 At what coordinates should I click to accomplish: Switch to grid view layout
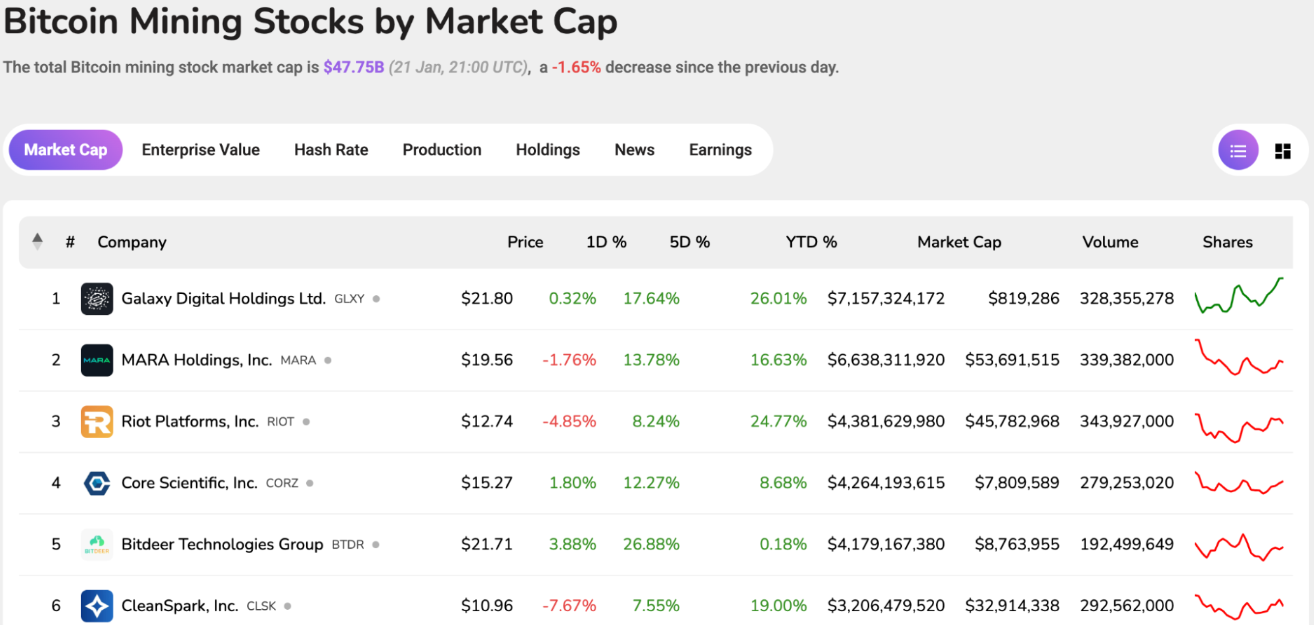coord(1283,151)
